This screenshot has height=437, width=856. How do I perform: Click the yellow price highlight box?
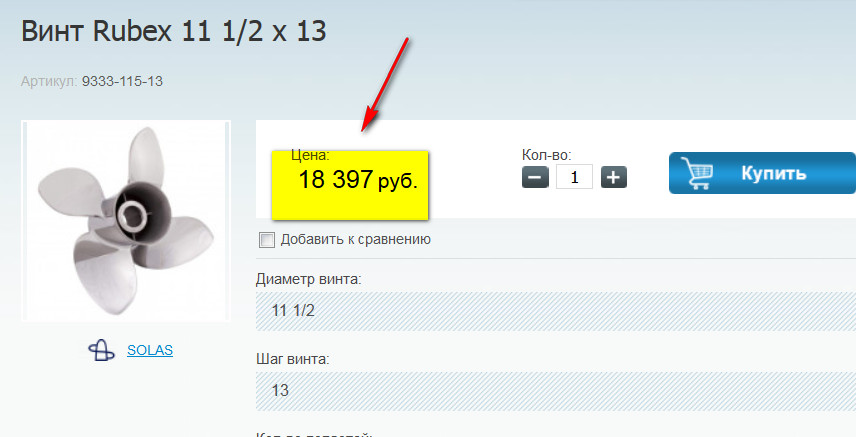tap(349, 185)
